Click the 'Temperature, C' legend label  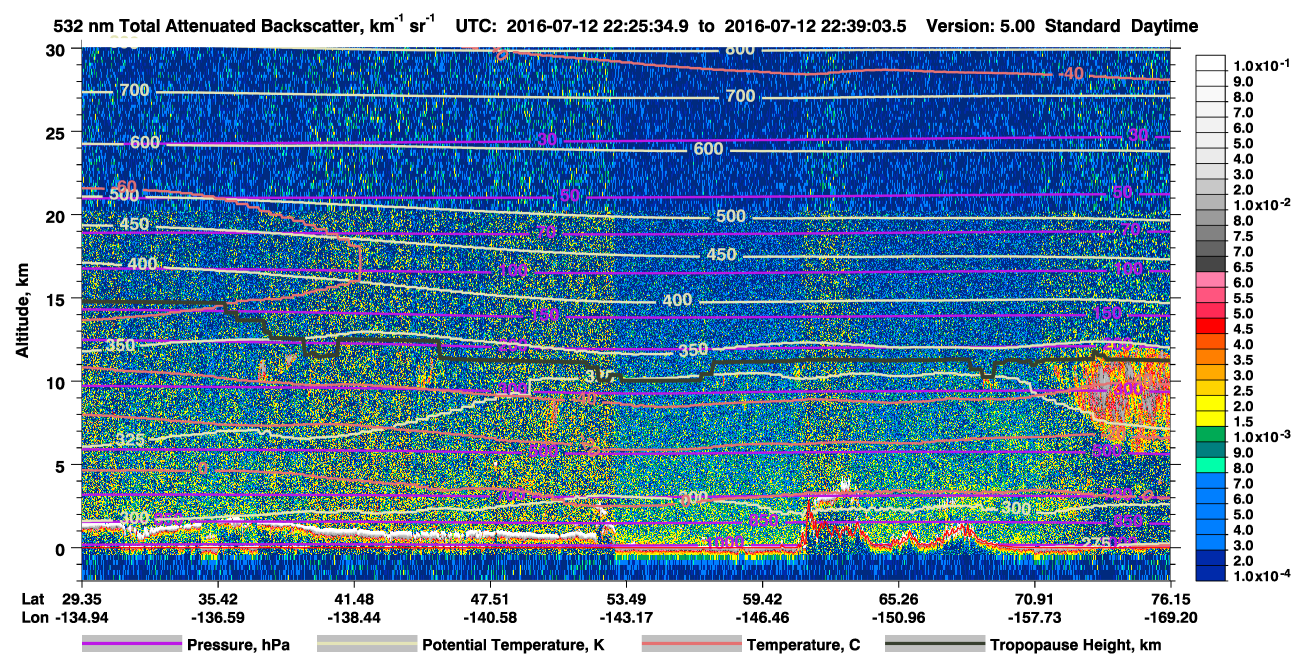click(x=803, y=646)
